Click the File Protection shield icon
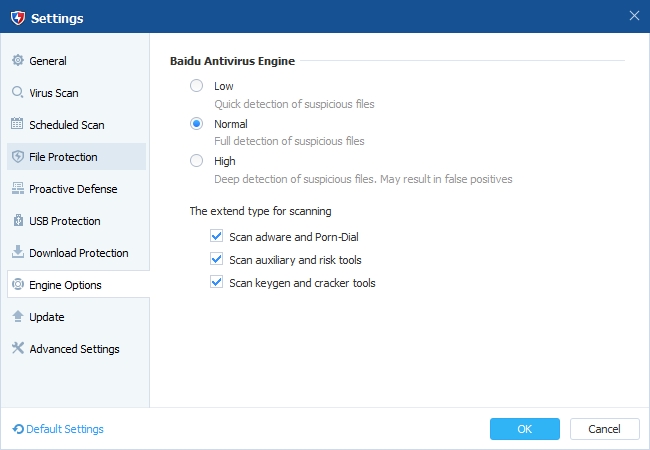650x450 pixels. click(x=17, y=157)
